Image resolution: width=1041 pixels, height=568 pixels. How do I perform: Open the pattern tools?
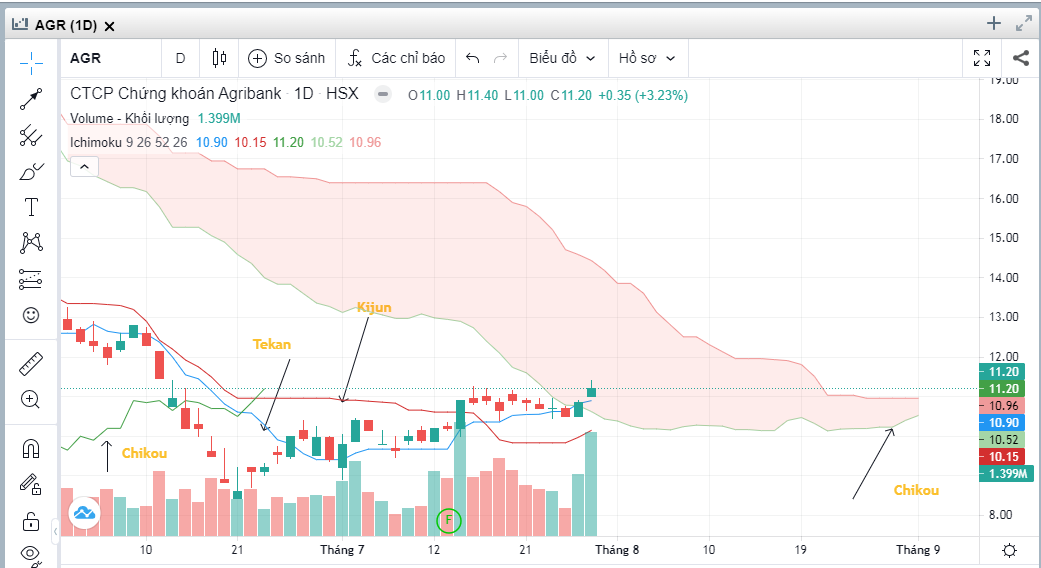[x=31, y=243]
